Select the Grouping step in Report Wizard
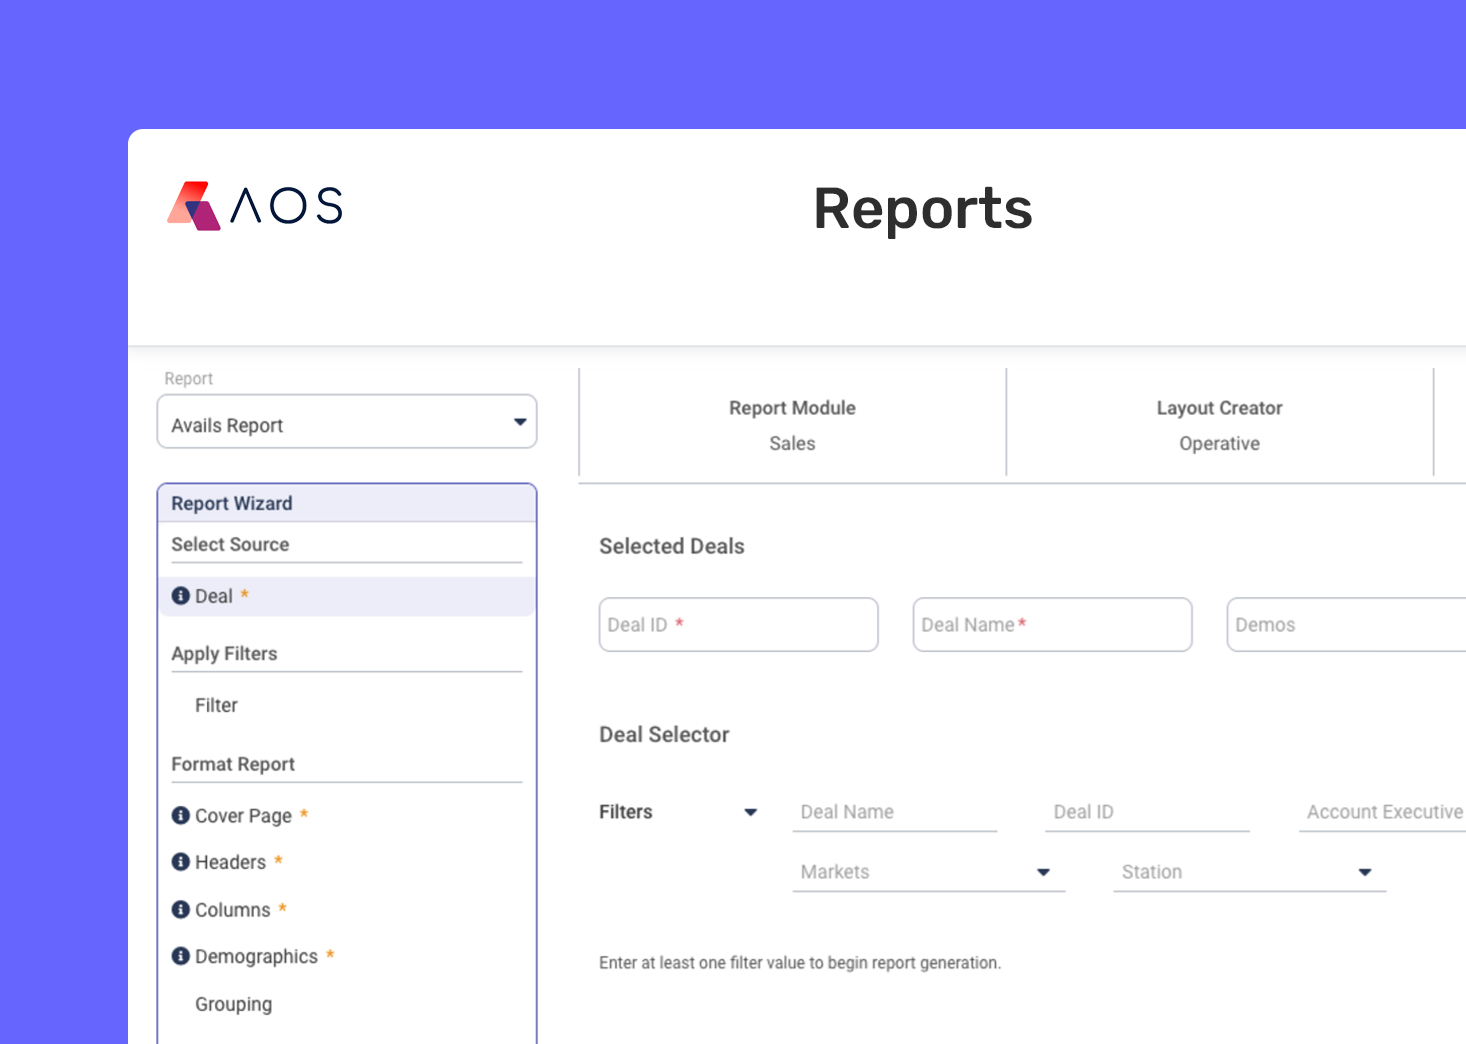Screen dimensions: 1466x1044 point(233,1004)
